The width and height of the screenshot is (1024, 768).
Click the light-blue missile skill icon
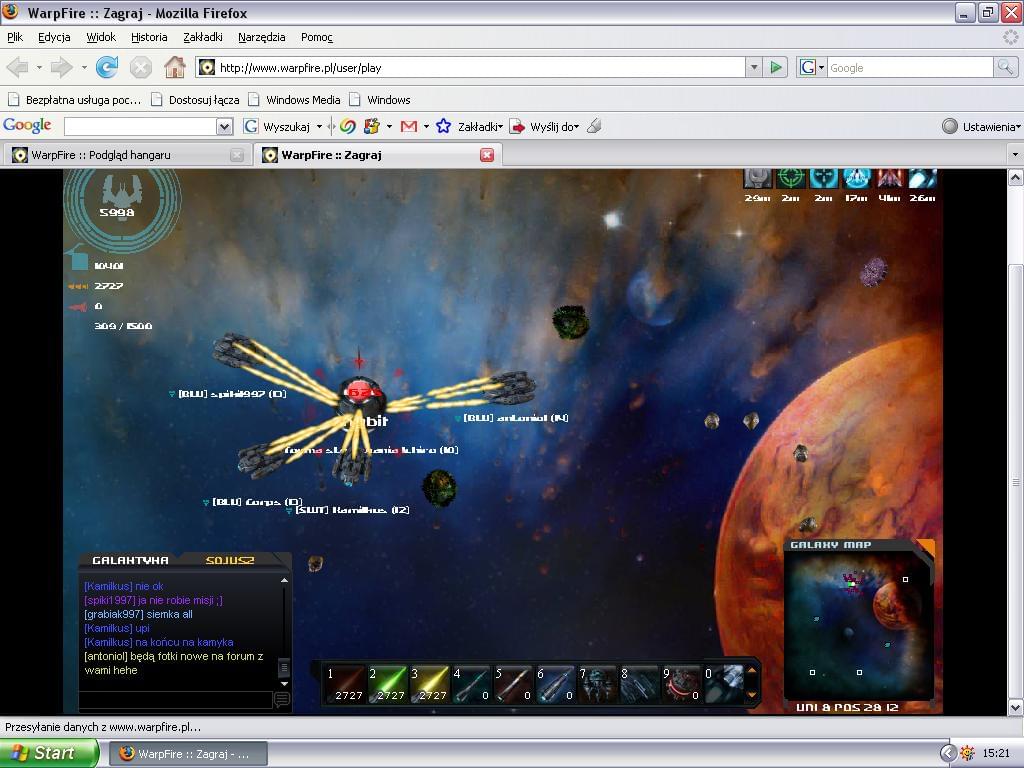[922, 178]
